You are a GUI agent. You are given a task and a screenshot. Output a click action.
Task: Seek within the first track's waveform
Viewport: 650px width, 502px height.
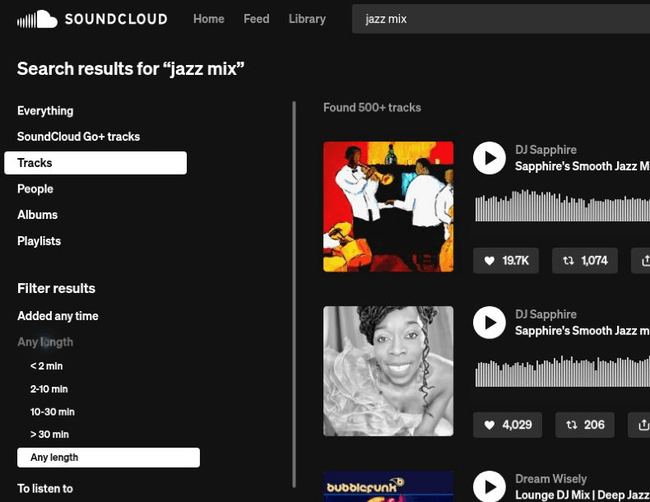(562, 206)
